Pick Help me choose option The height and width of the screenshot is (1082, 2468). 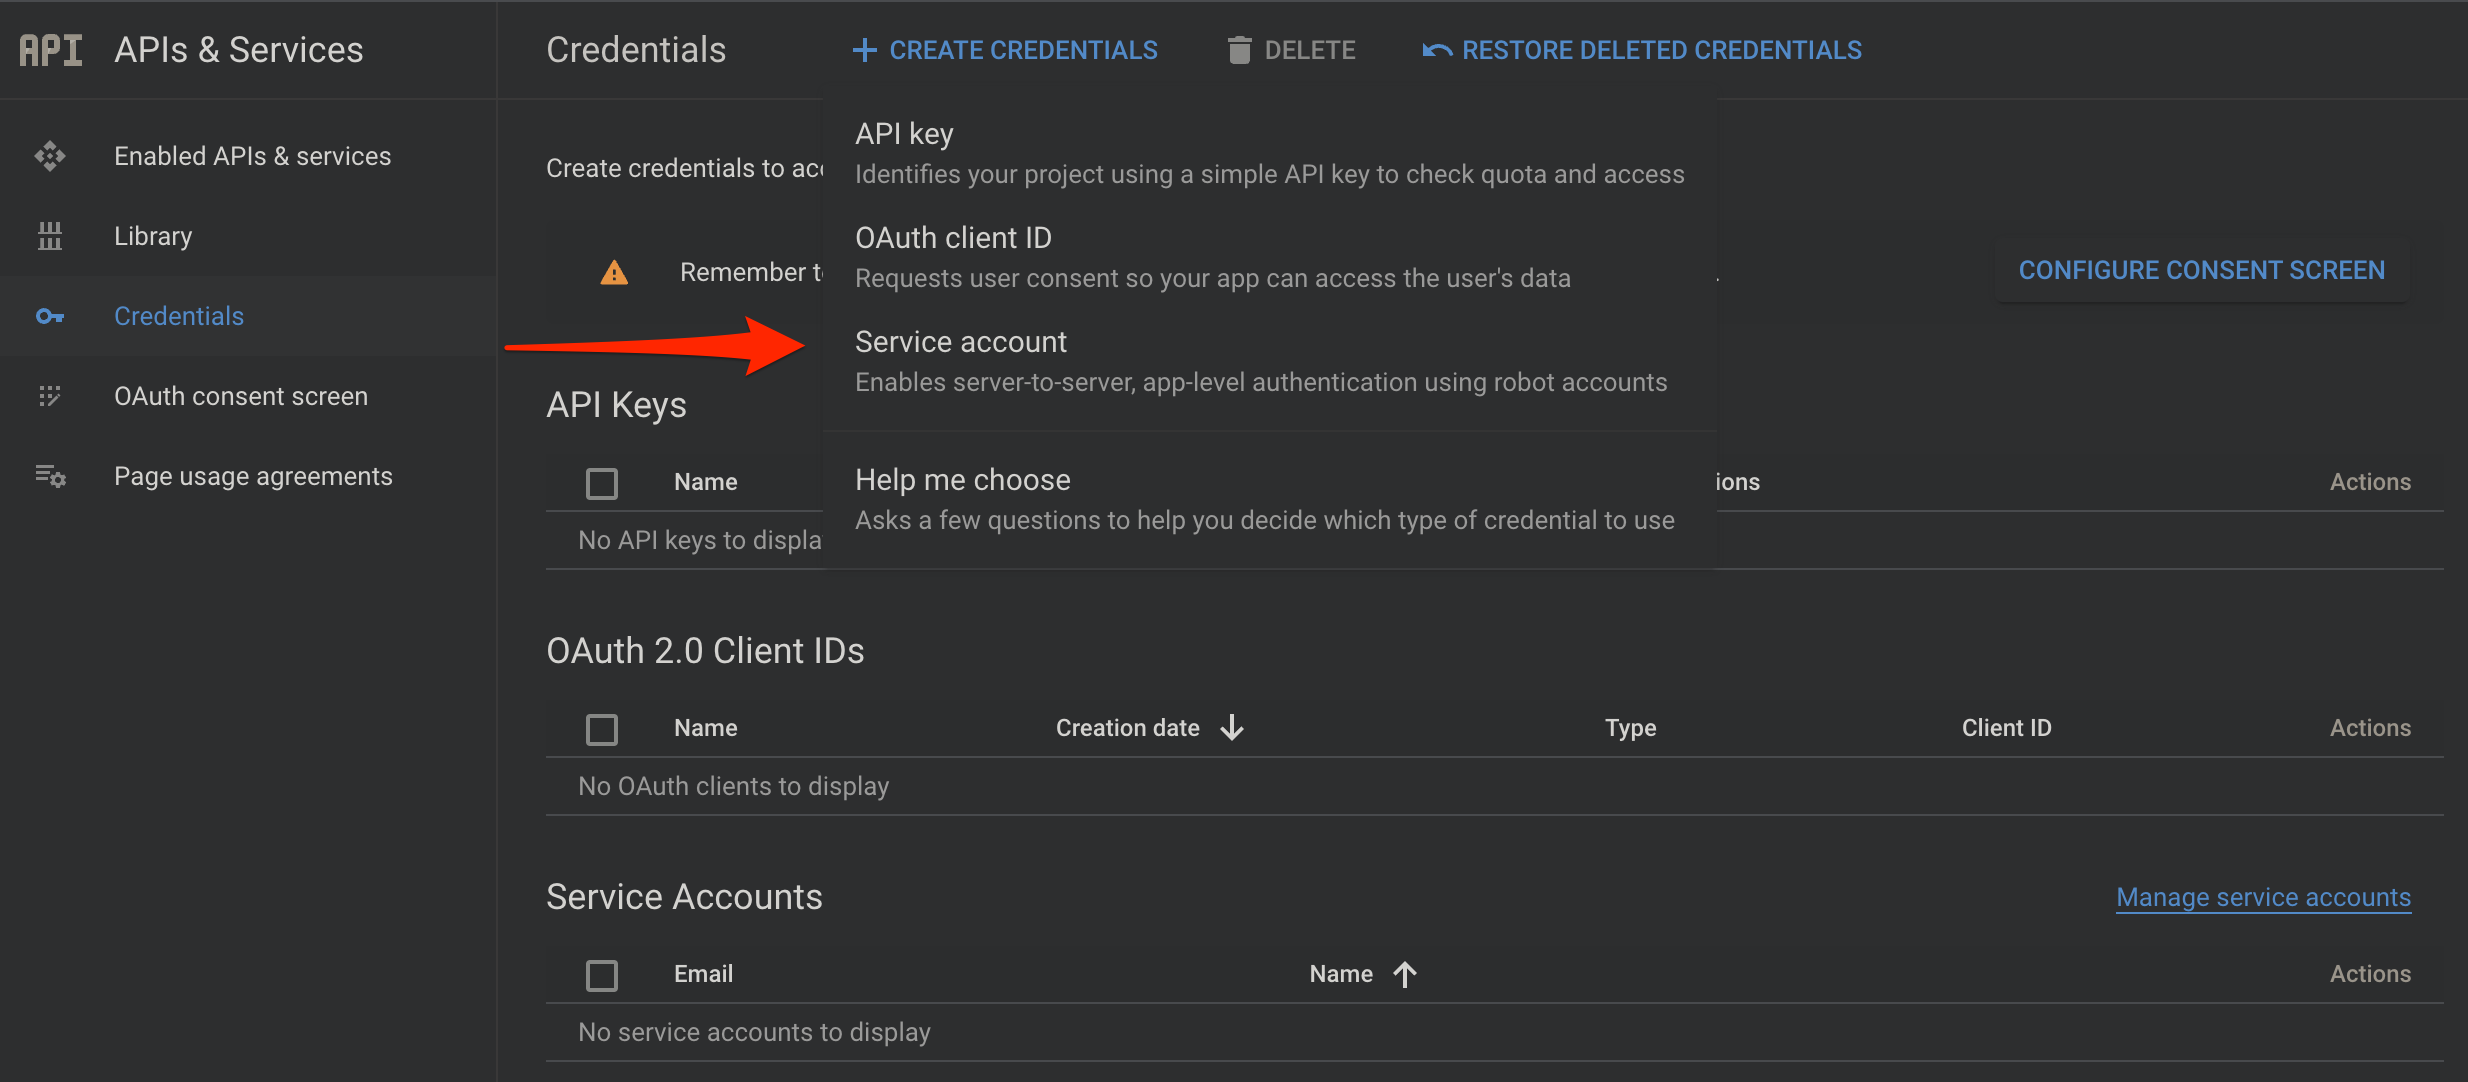[x=1270, y=499]
